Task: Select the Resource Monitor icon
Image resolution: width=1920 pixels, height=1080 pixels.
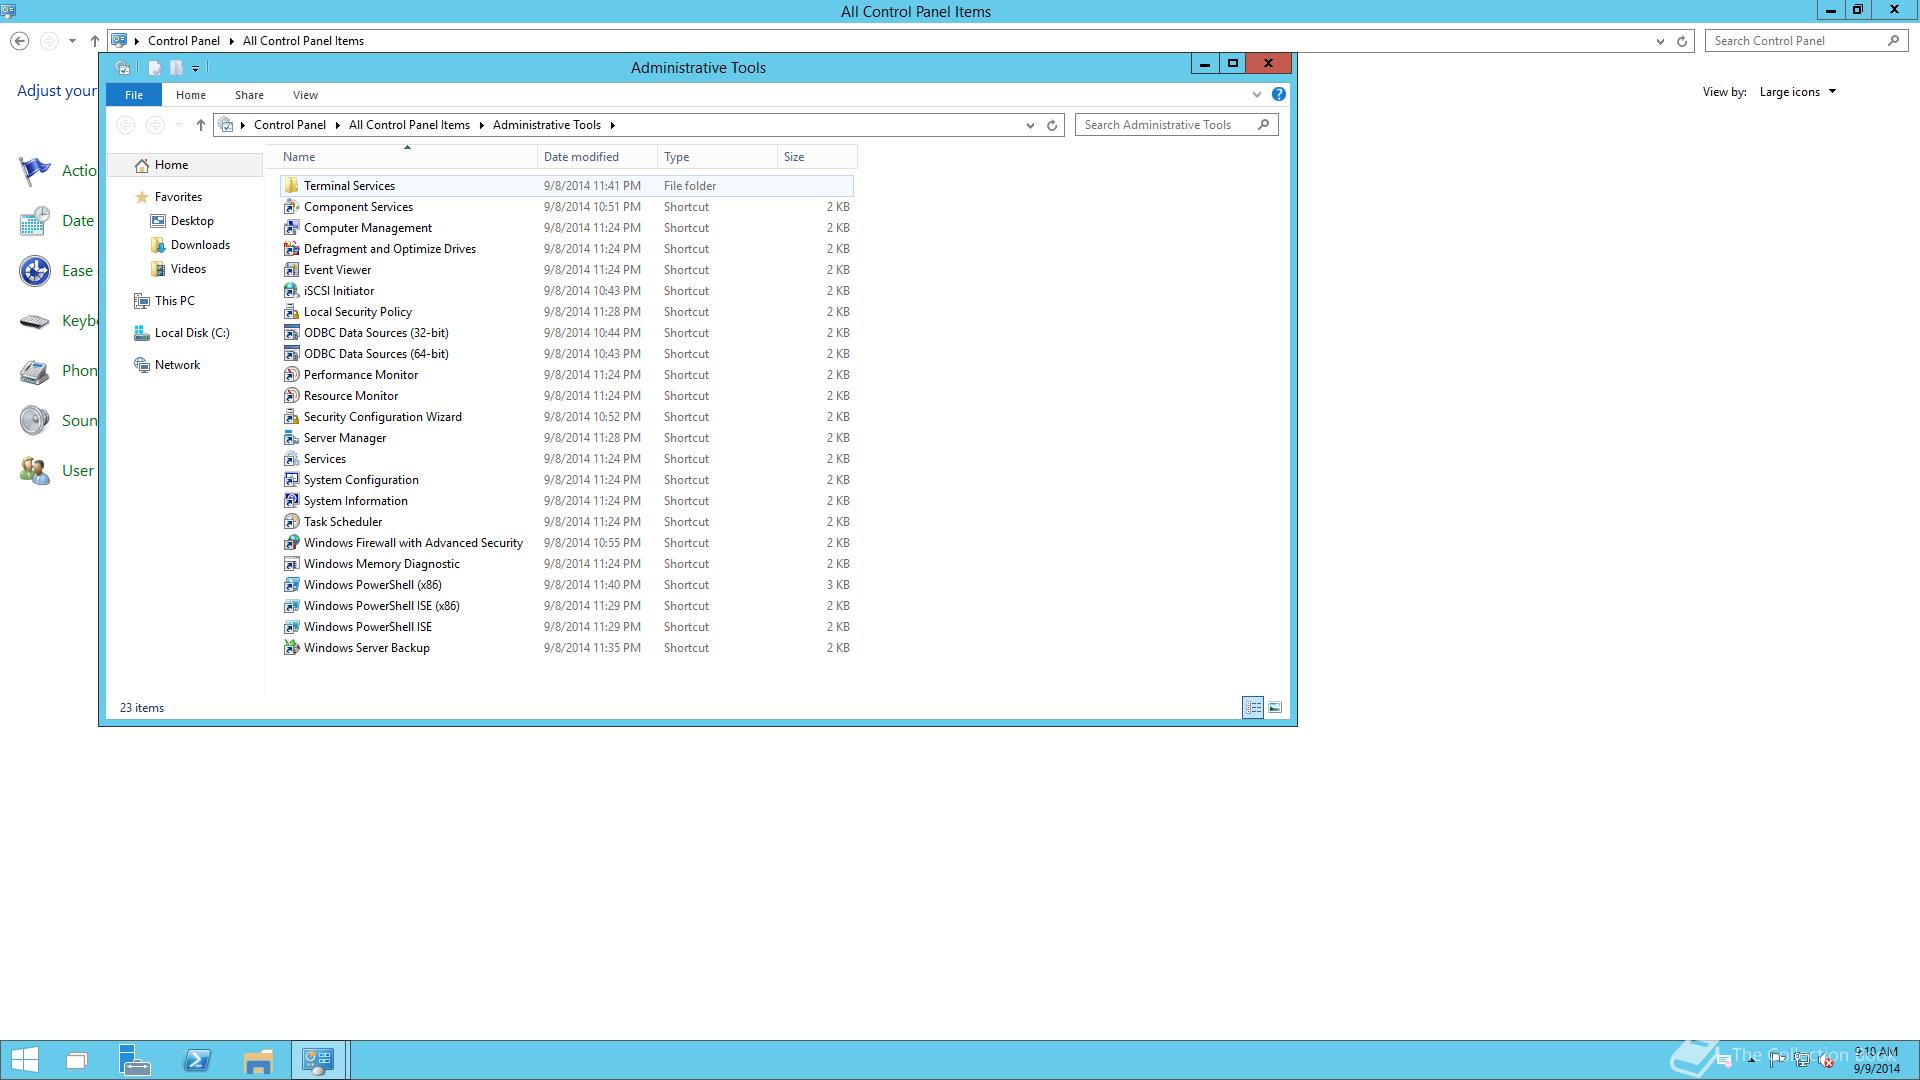Action: pos(291,396)
